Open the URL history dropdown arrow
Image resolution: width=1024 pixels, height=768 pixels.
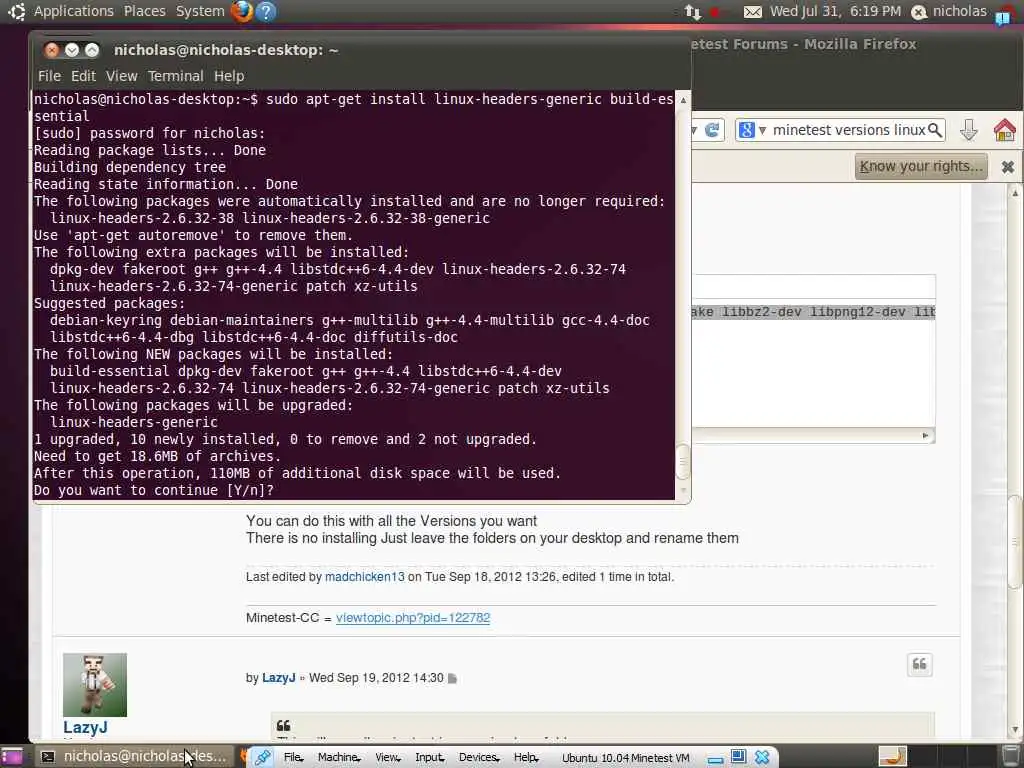click(694, 131)
